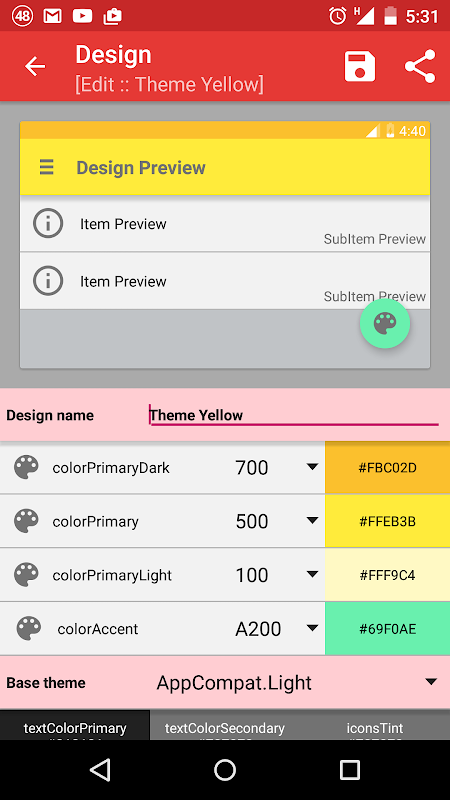Viewport: 450px width, 800px height.
Task: Select the iconsTint tab
Action: pos(375,725)
